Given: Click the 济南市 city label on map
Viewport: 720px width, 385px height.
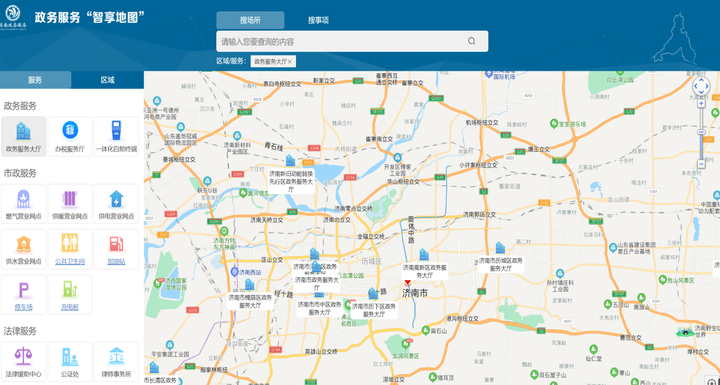Looking at the screenshot, I should (x=415, y=292).
